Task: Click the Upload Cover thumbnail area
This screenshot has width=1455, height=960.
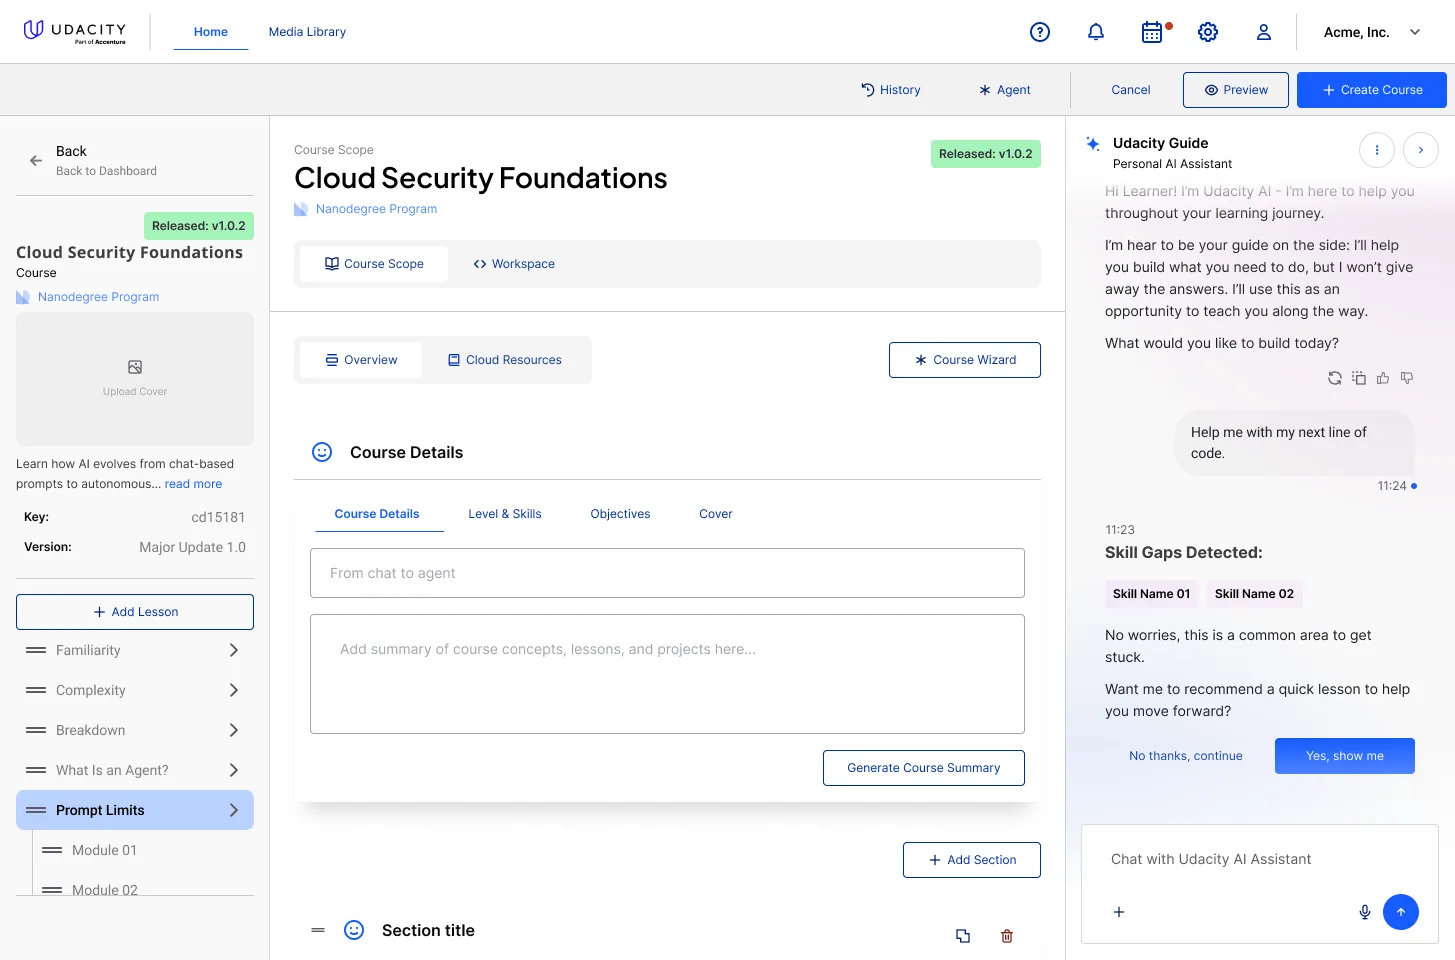Action: (135, 379)
